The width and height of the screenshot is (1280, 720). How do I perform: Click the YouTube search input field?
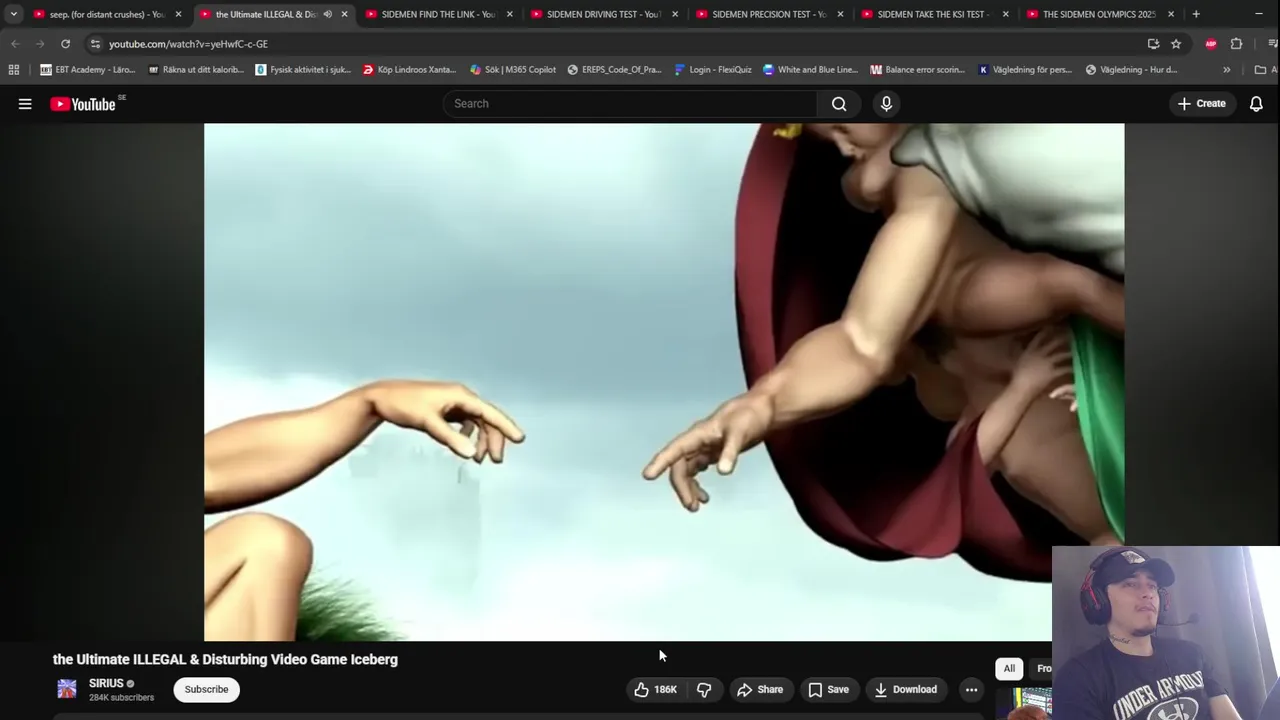(x=630, y=104)
